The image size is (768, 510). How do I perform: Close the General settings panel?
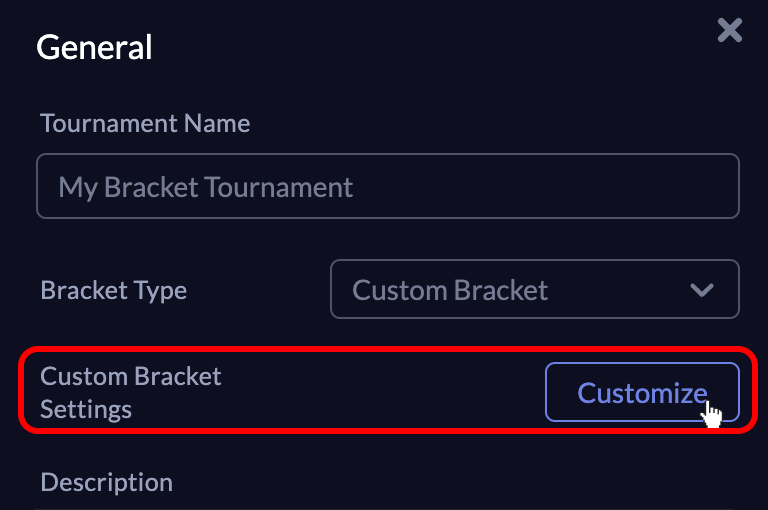tap(730, 30)
